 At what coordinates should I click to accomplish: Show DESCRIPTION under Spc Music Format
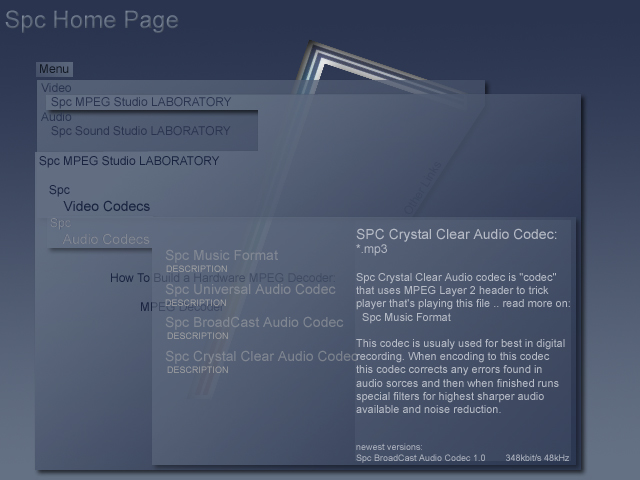click(x=197, y=269)
